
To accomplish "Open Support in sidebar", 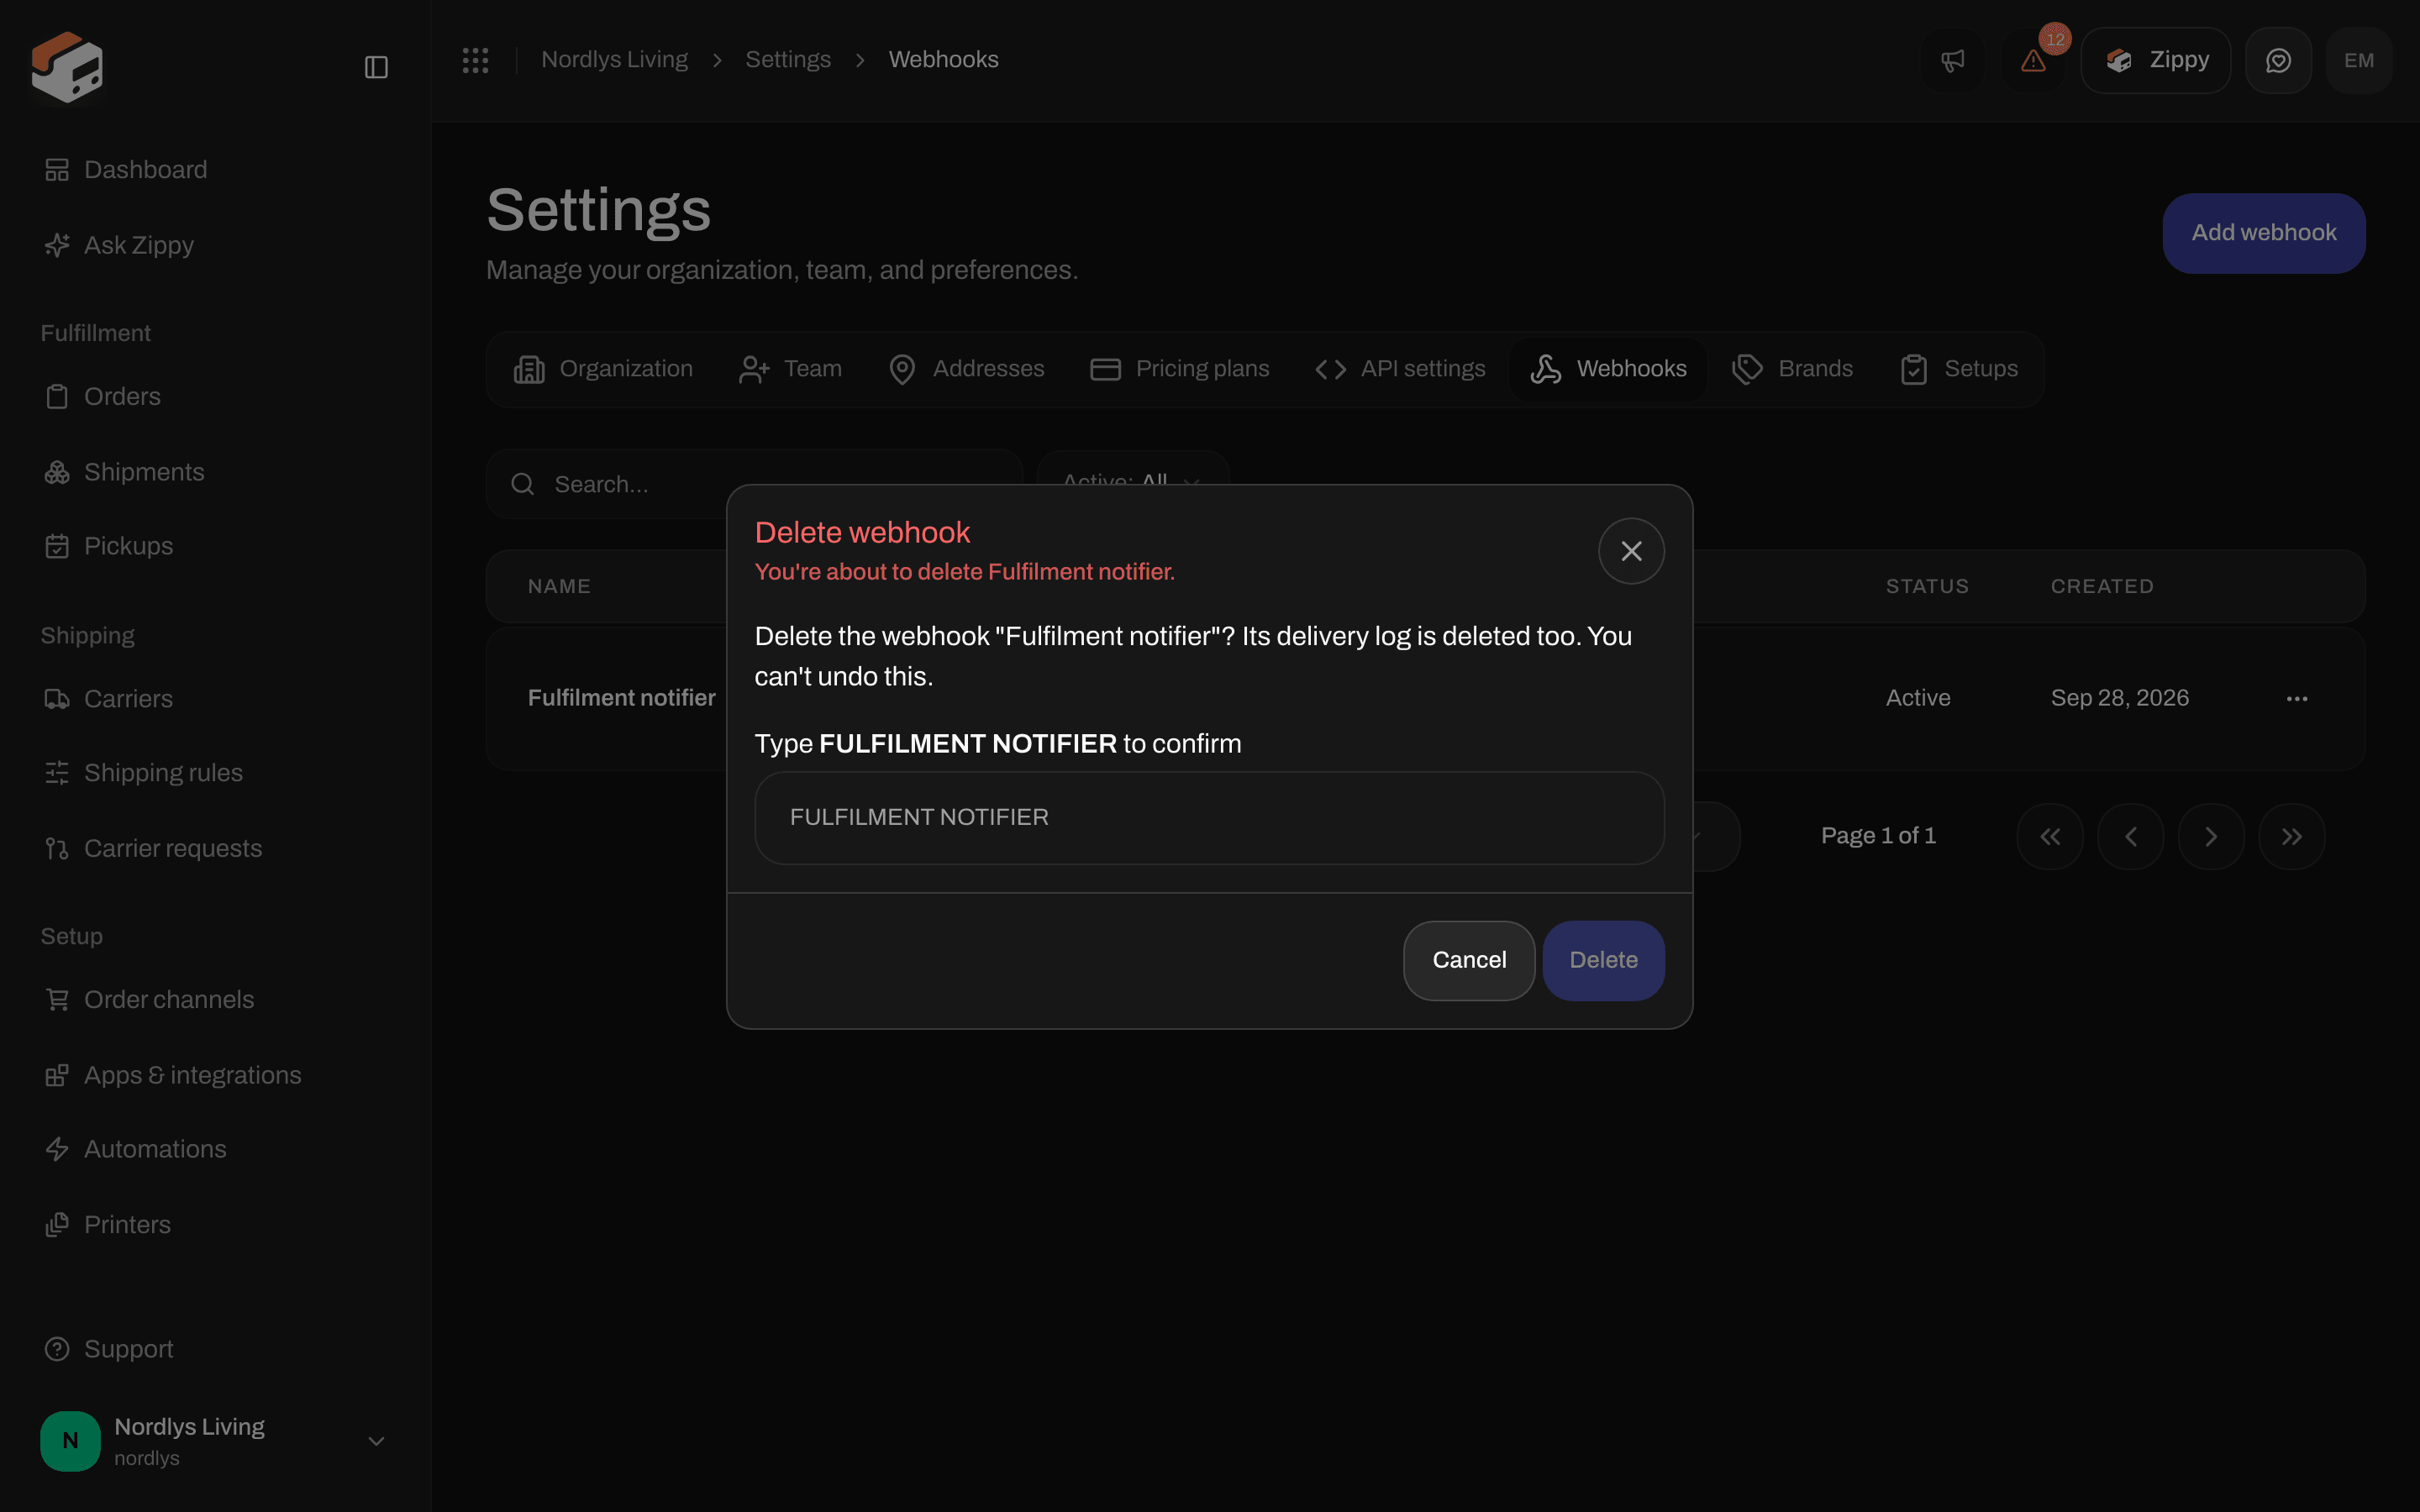I will click(x=108, y=1349).
